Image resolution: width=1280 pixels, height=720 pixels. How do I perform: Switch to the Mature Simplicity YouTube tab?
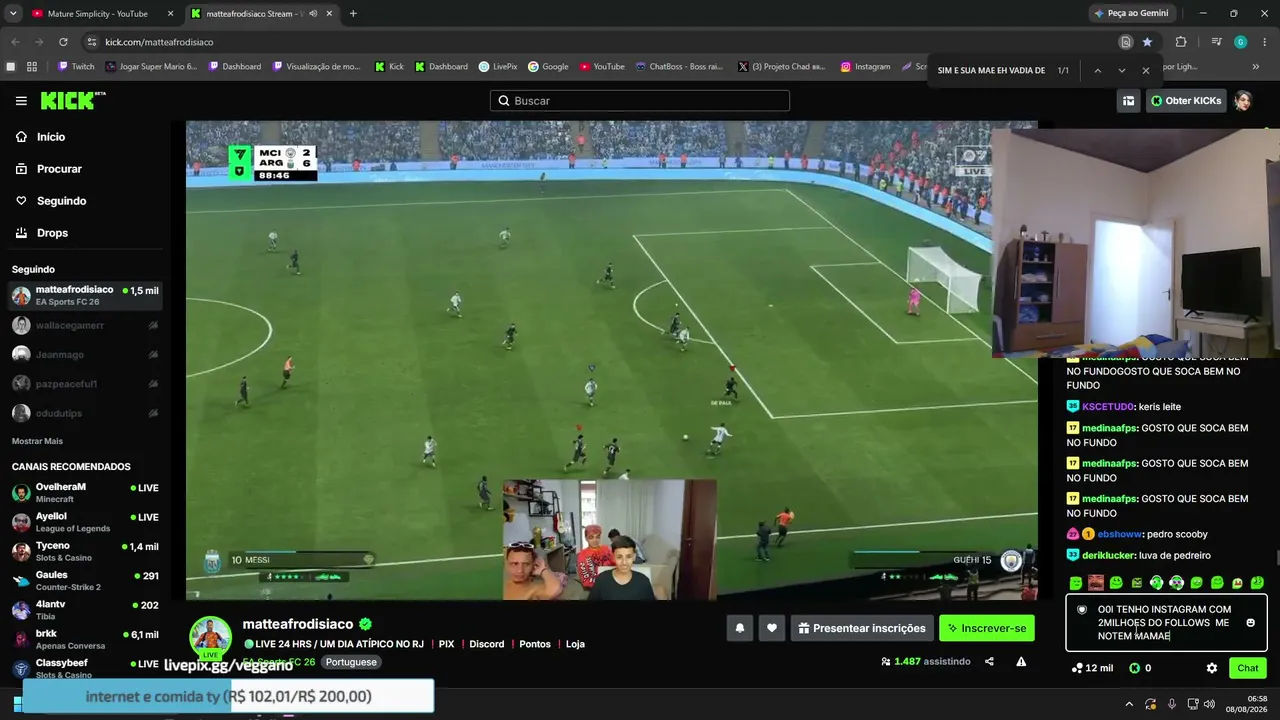(97, 14)
